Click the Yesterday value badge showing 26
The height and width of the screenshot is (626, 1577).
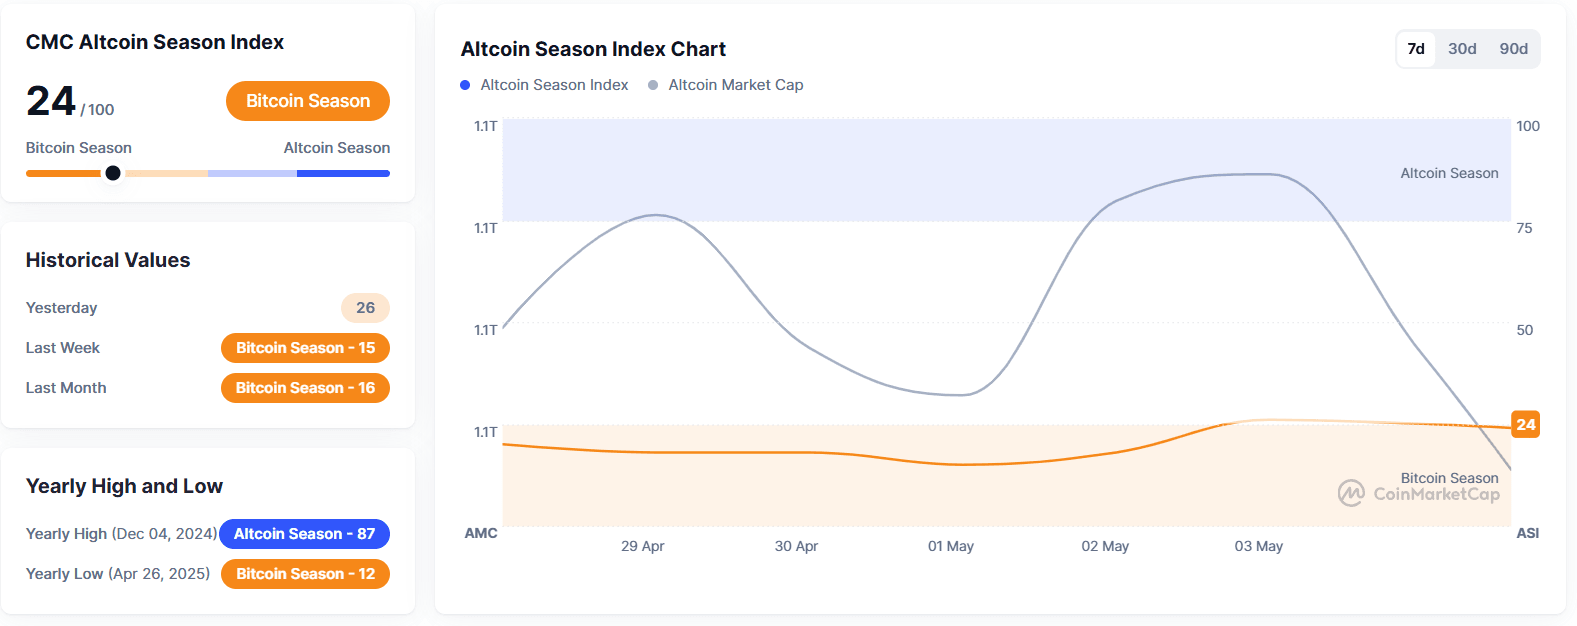[x=365, y=308]
